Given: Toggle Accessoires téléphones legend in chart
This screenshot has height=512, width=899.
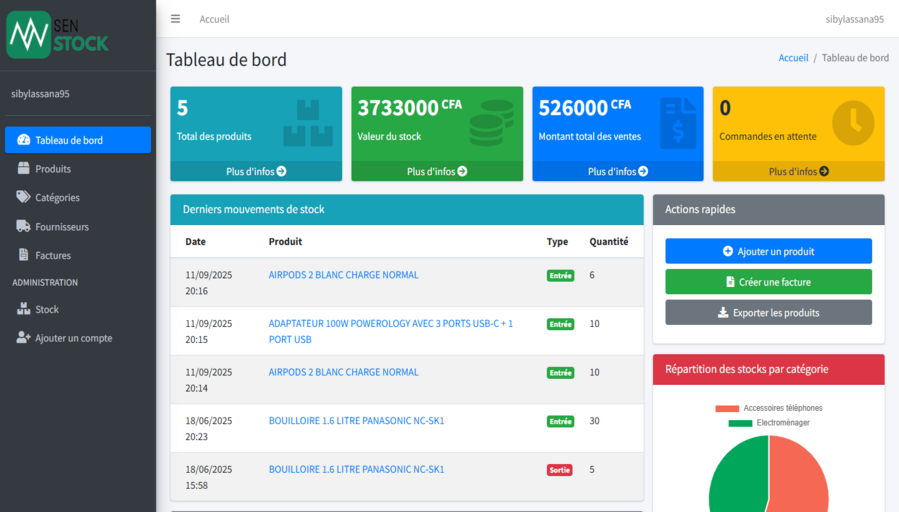Looking at the screenshot, I should click(768, 408).
